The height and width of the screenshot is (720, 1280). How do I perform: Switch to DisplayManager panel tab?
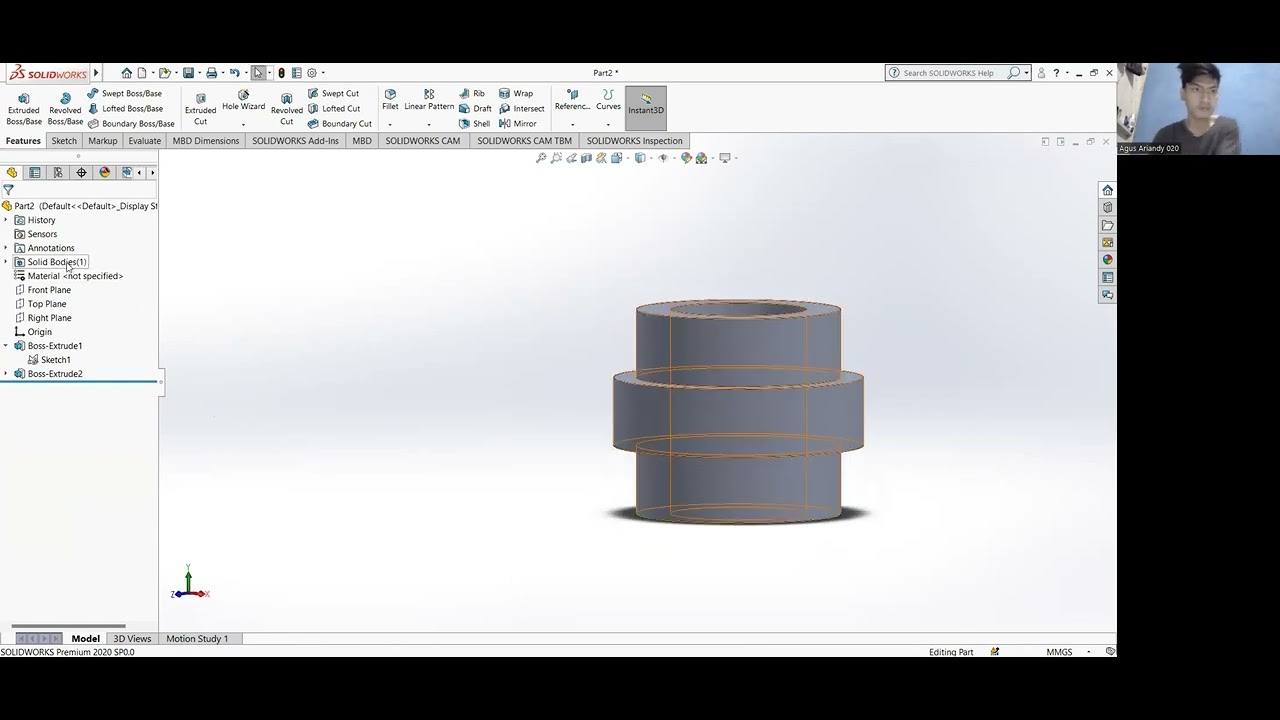coord(105,173)
